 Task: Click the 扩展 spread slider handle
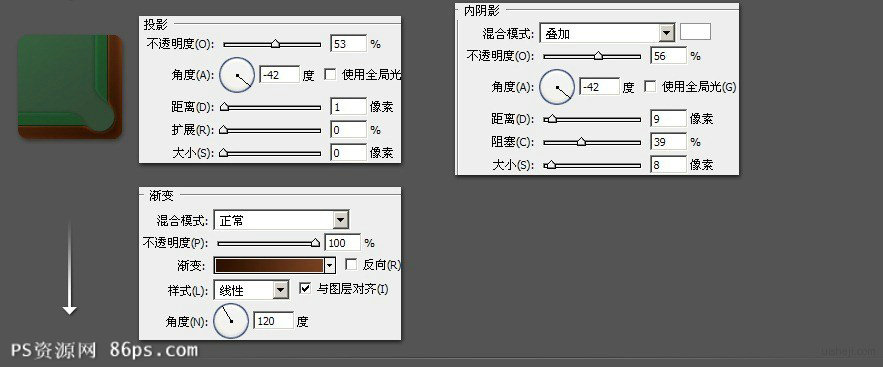(x=224, y=129)
